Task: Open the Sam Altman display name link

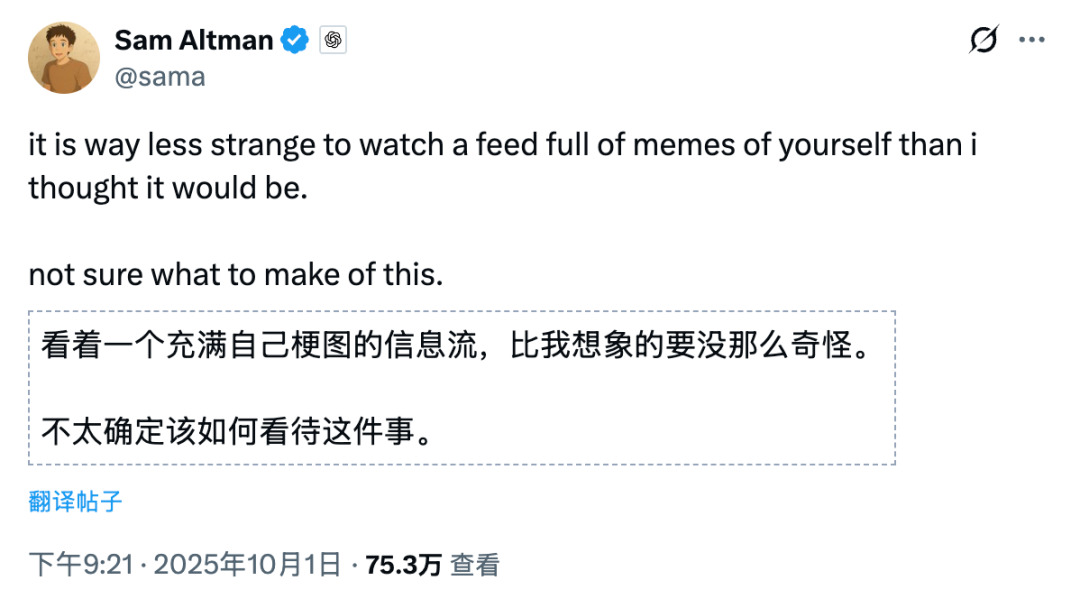Action: [x=194, y=40]
